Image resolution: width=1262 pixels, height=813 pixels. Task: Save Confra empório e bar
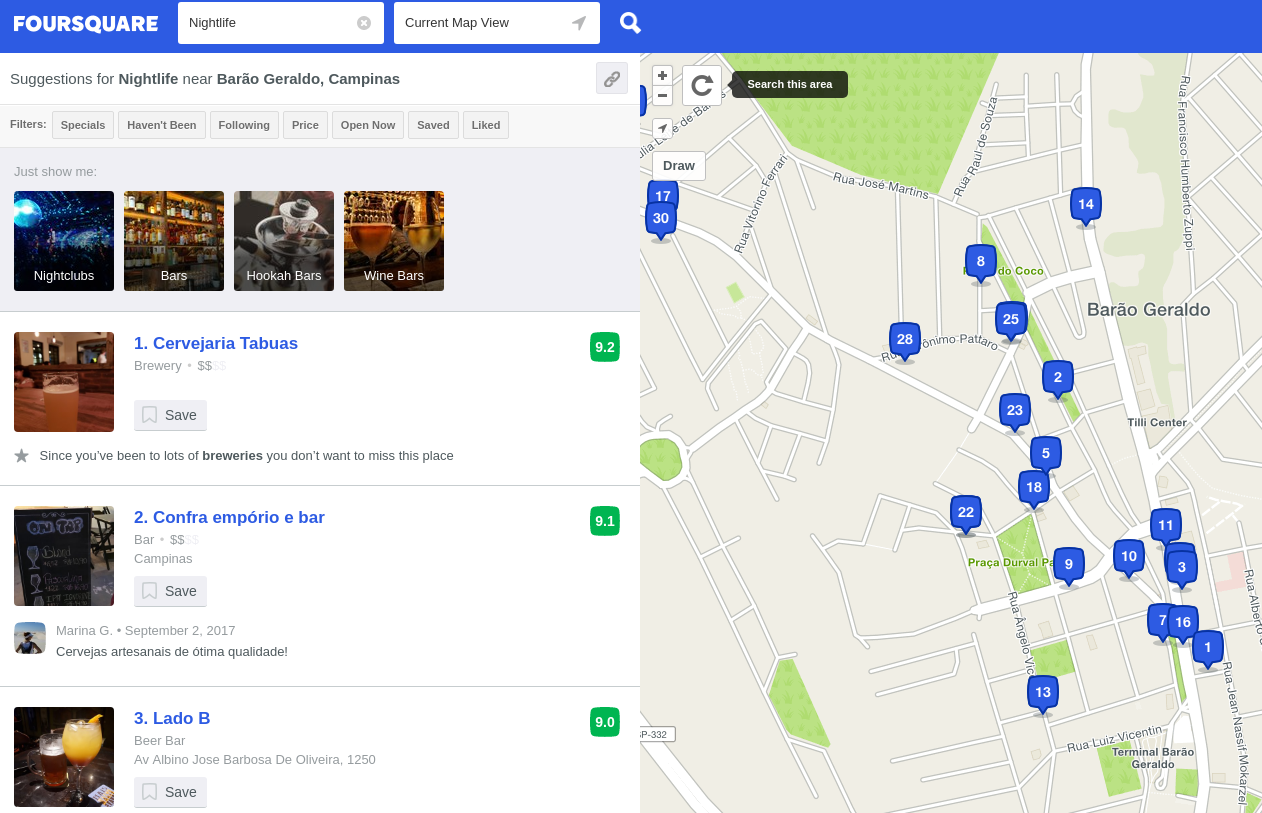(x=170, y=591)
